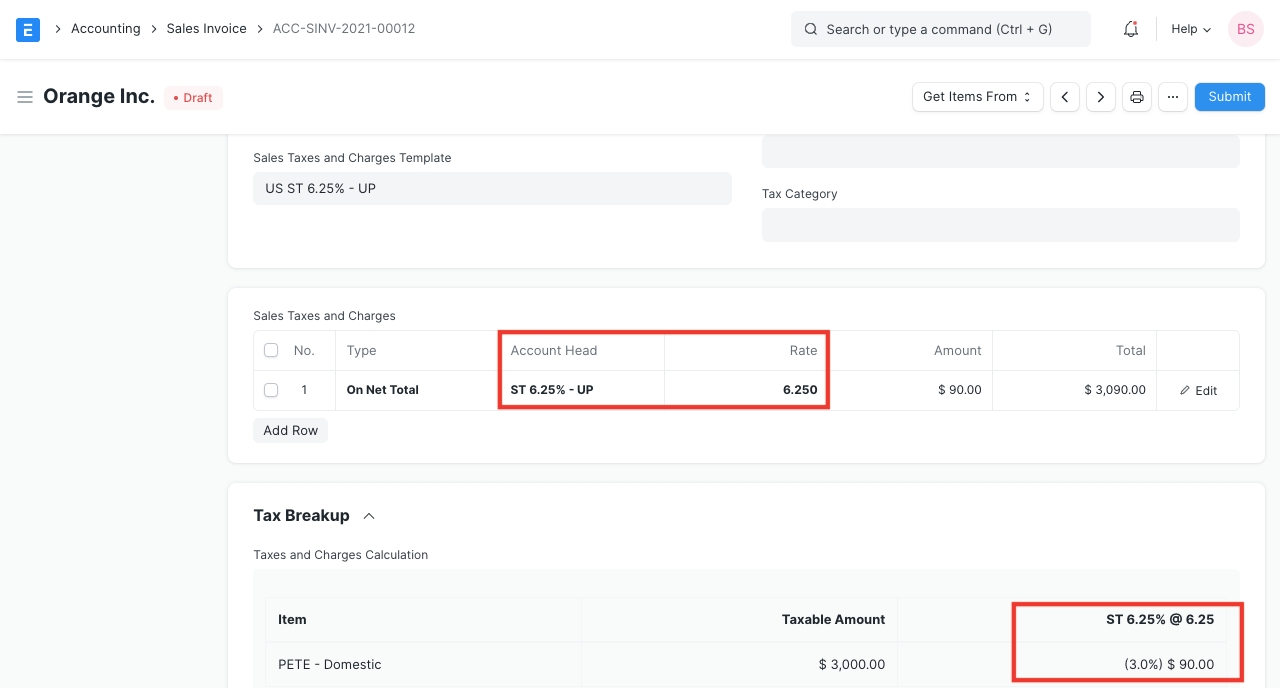
Task: Collapse the Tax Breakup section
Action: [x=369, y=516]
